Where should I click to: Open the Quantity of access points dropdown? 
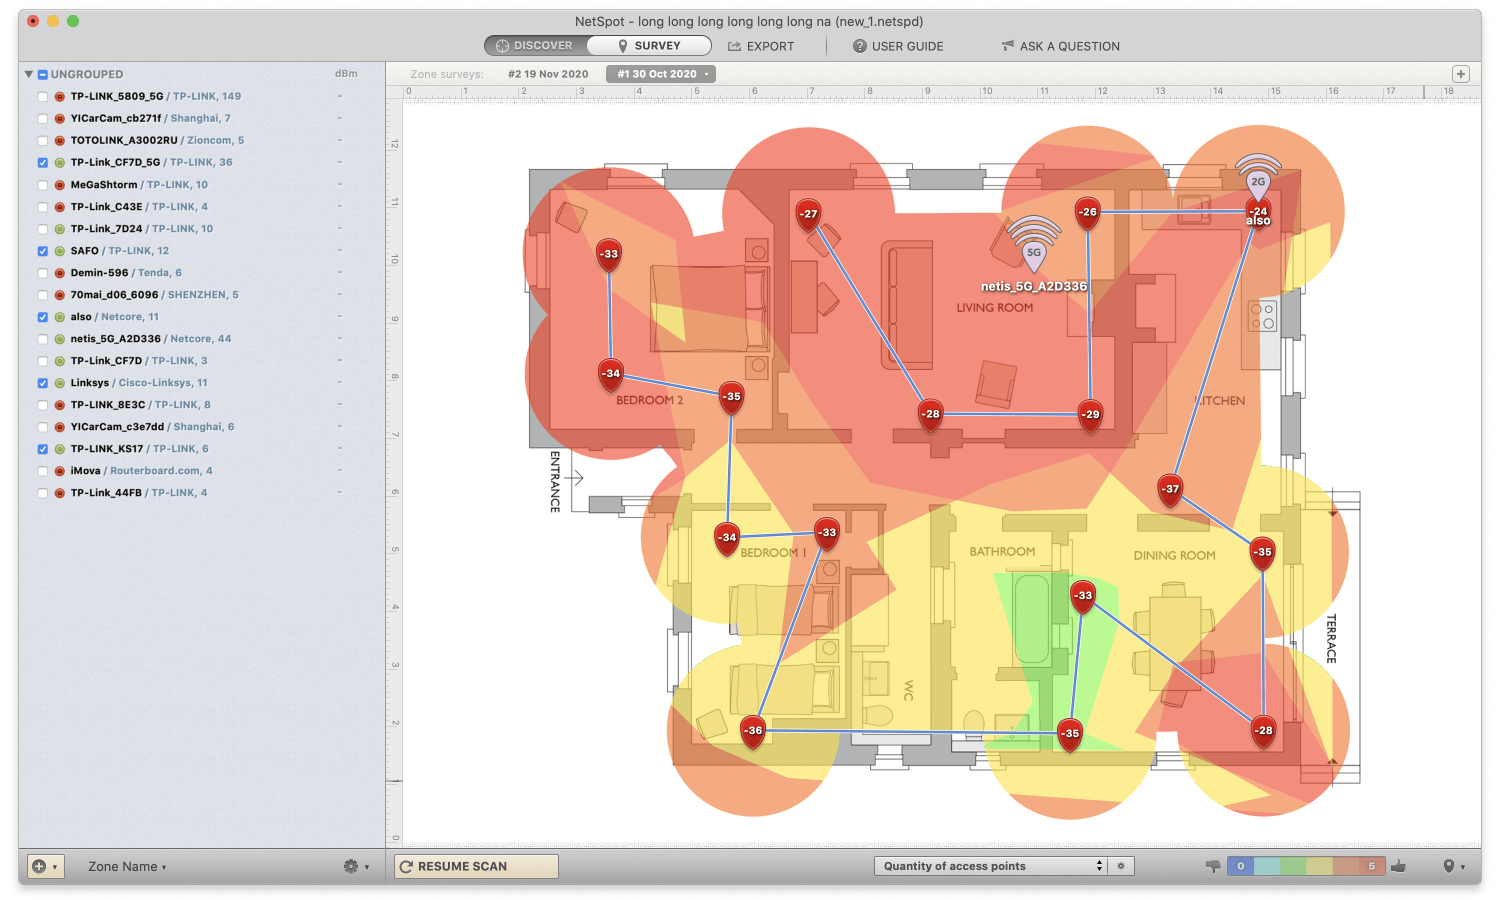[990, 866]
